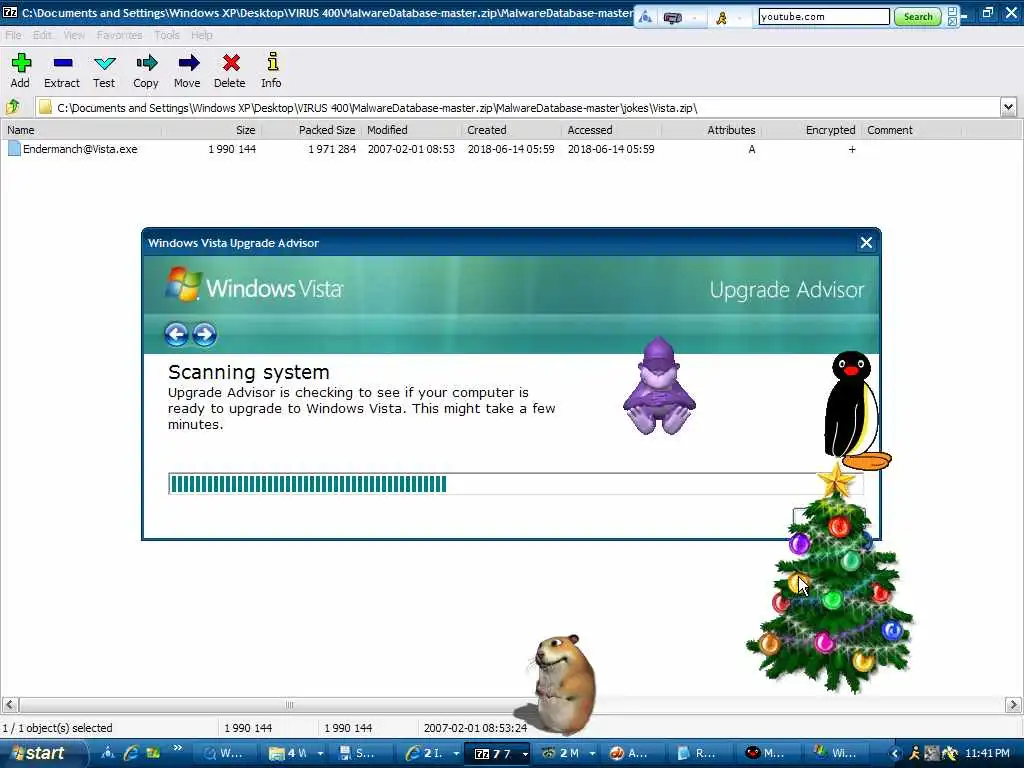The width and height of the screenshot is (1024, 768).
Task: Open the File menu
Action: click(x=13, y=35)
